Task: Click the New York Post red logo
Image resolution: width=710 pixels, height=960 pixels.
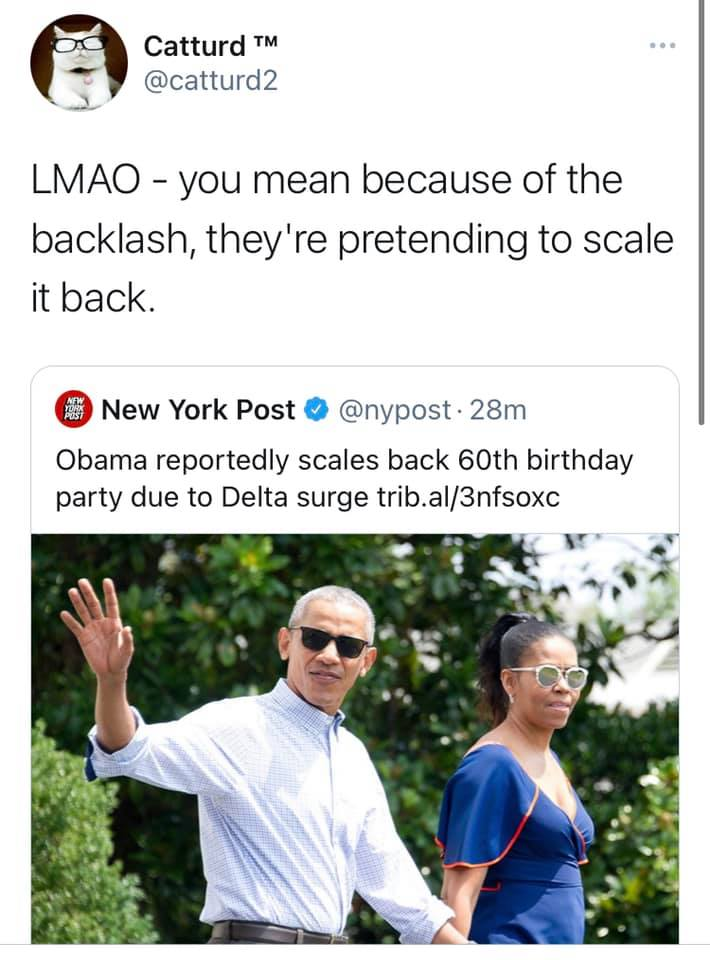Action: (x=73, y=410)
